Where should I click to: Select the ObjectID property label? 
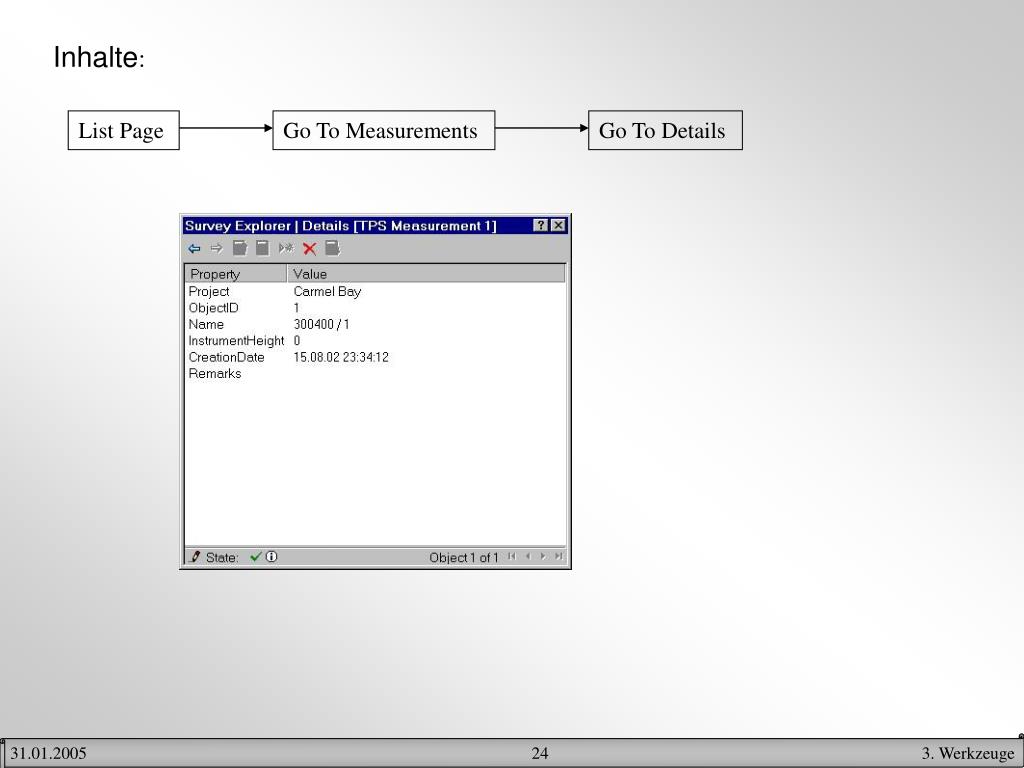(214, 308)
